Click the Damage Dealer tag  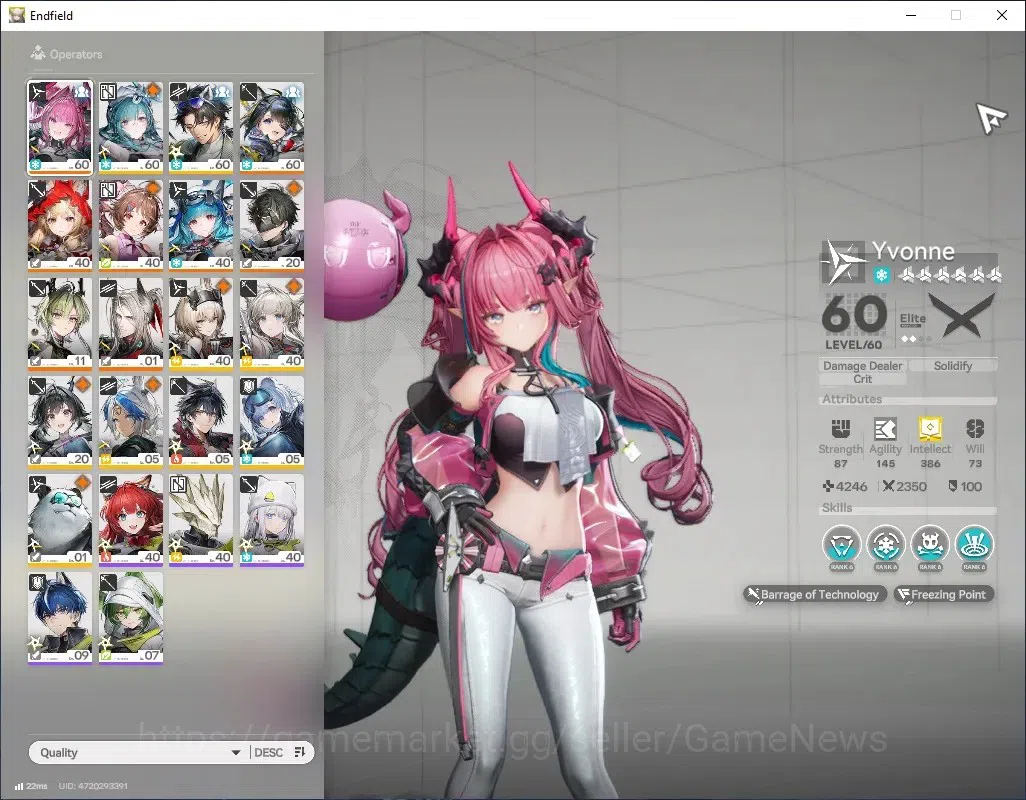tap(862, 366)
